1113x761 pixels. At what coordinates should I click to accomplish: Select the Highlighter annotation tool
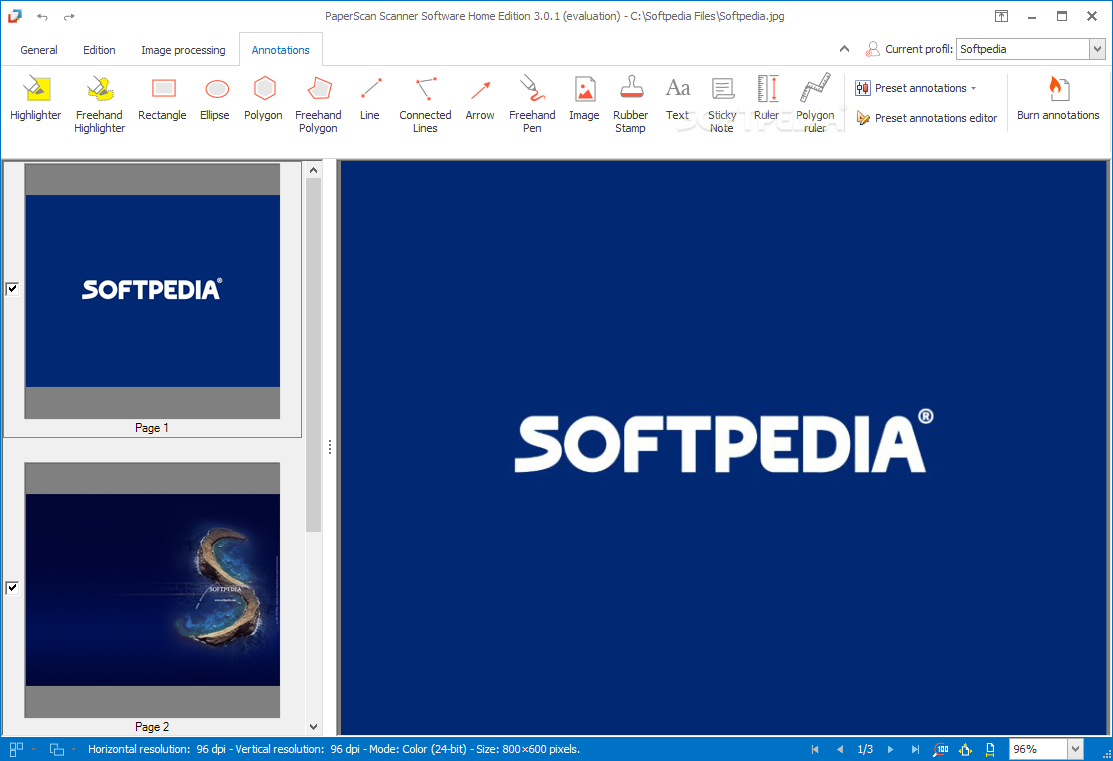(x=35, y=99)
